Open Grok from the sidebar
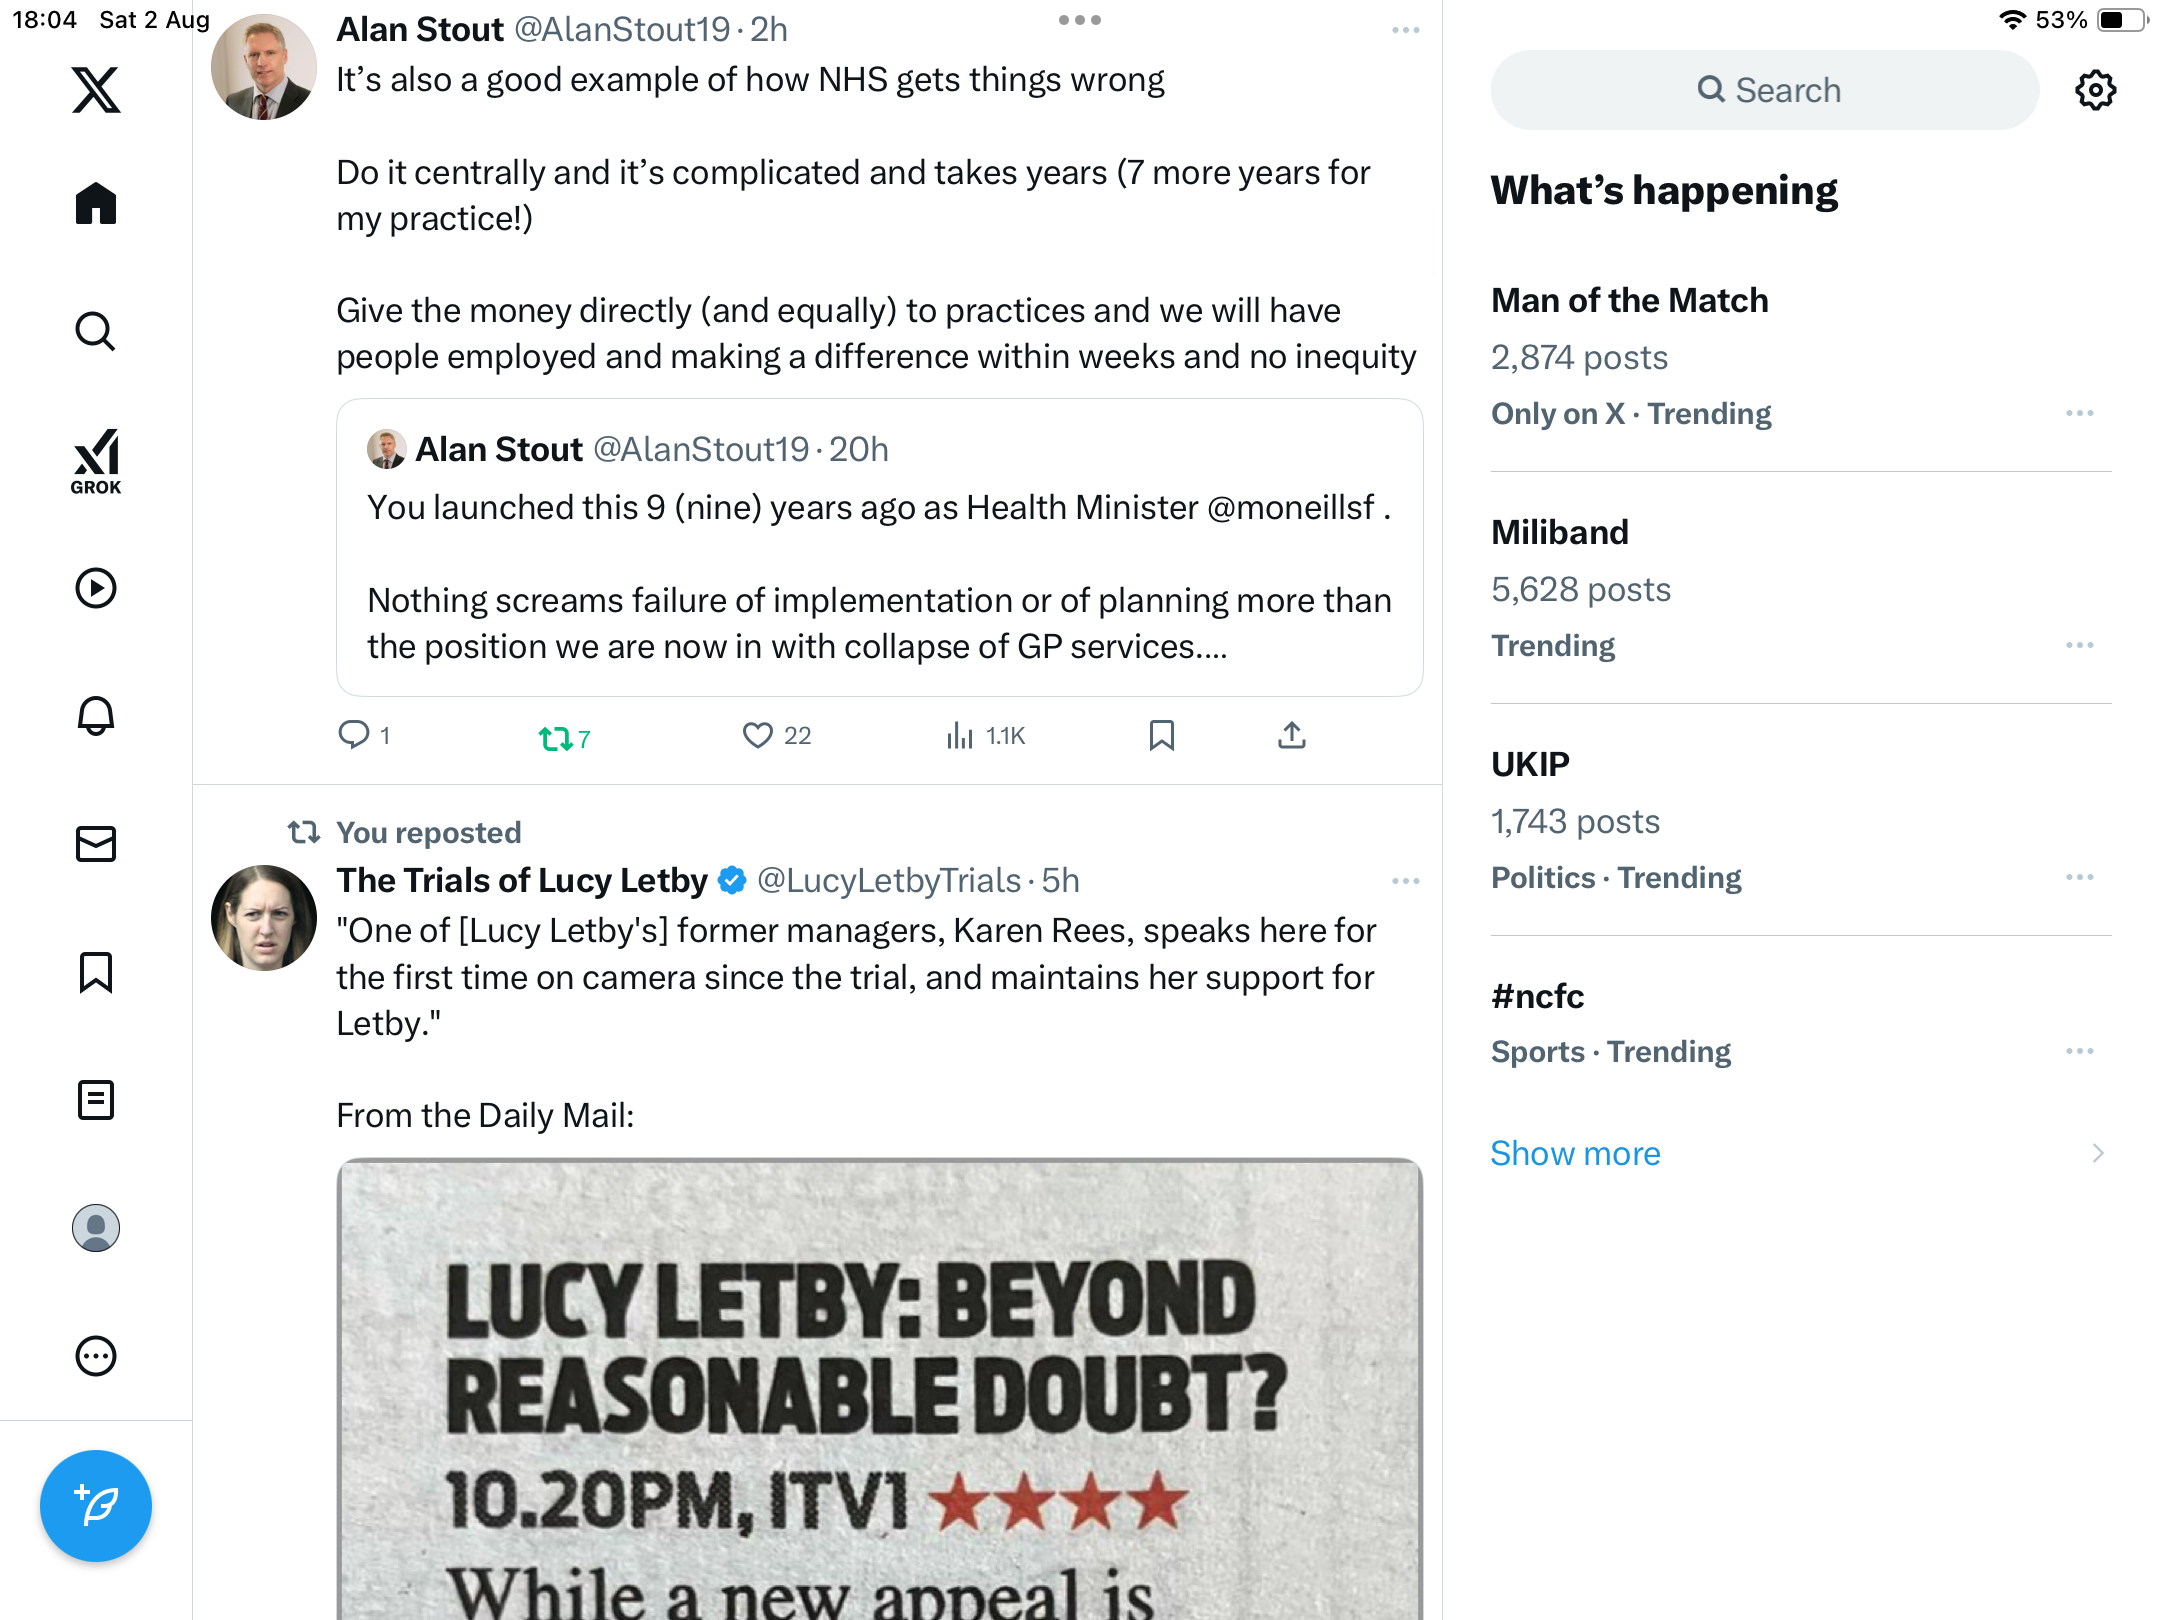 point(96,461)
